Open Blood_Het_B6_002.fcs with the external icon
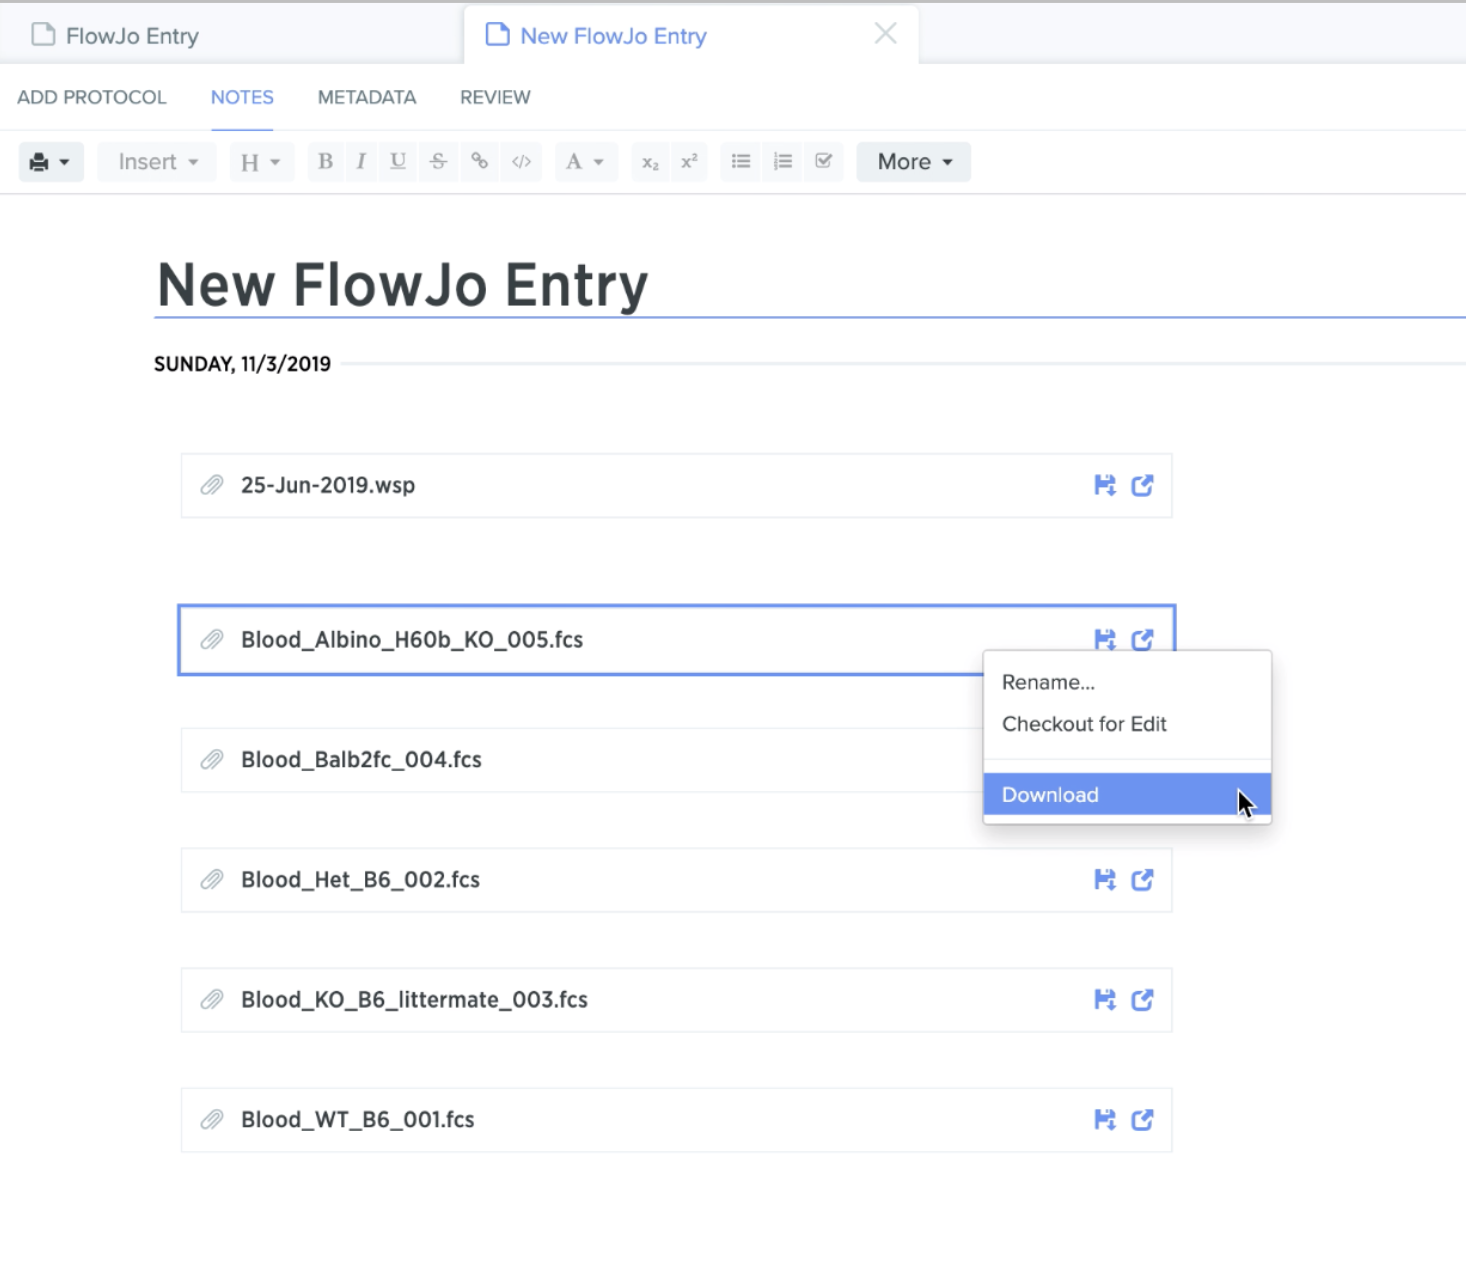 [1142, 880]
